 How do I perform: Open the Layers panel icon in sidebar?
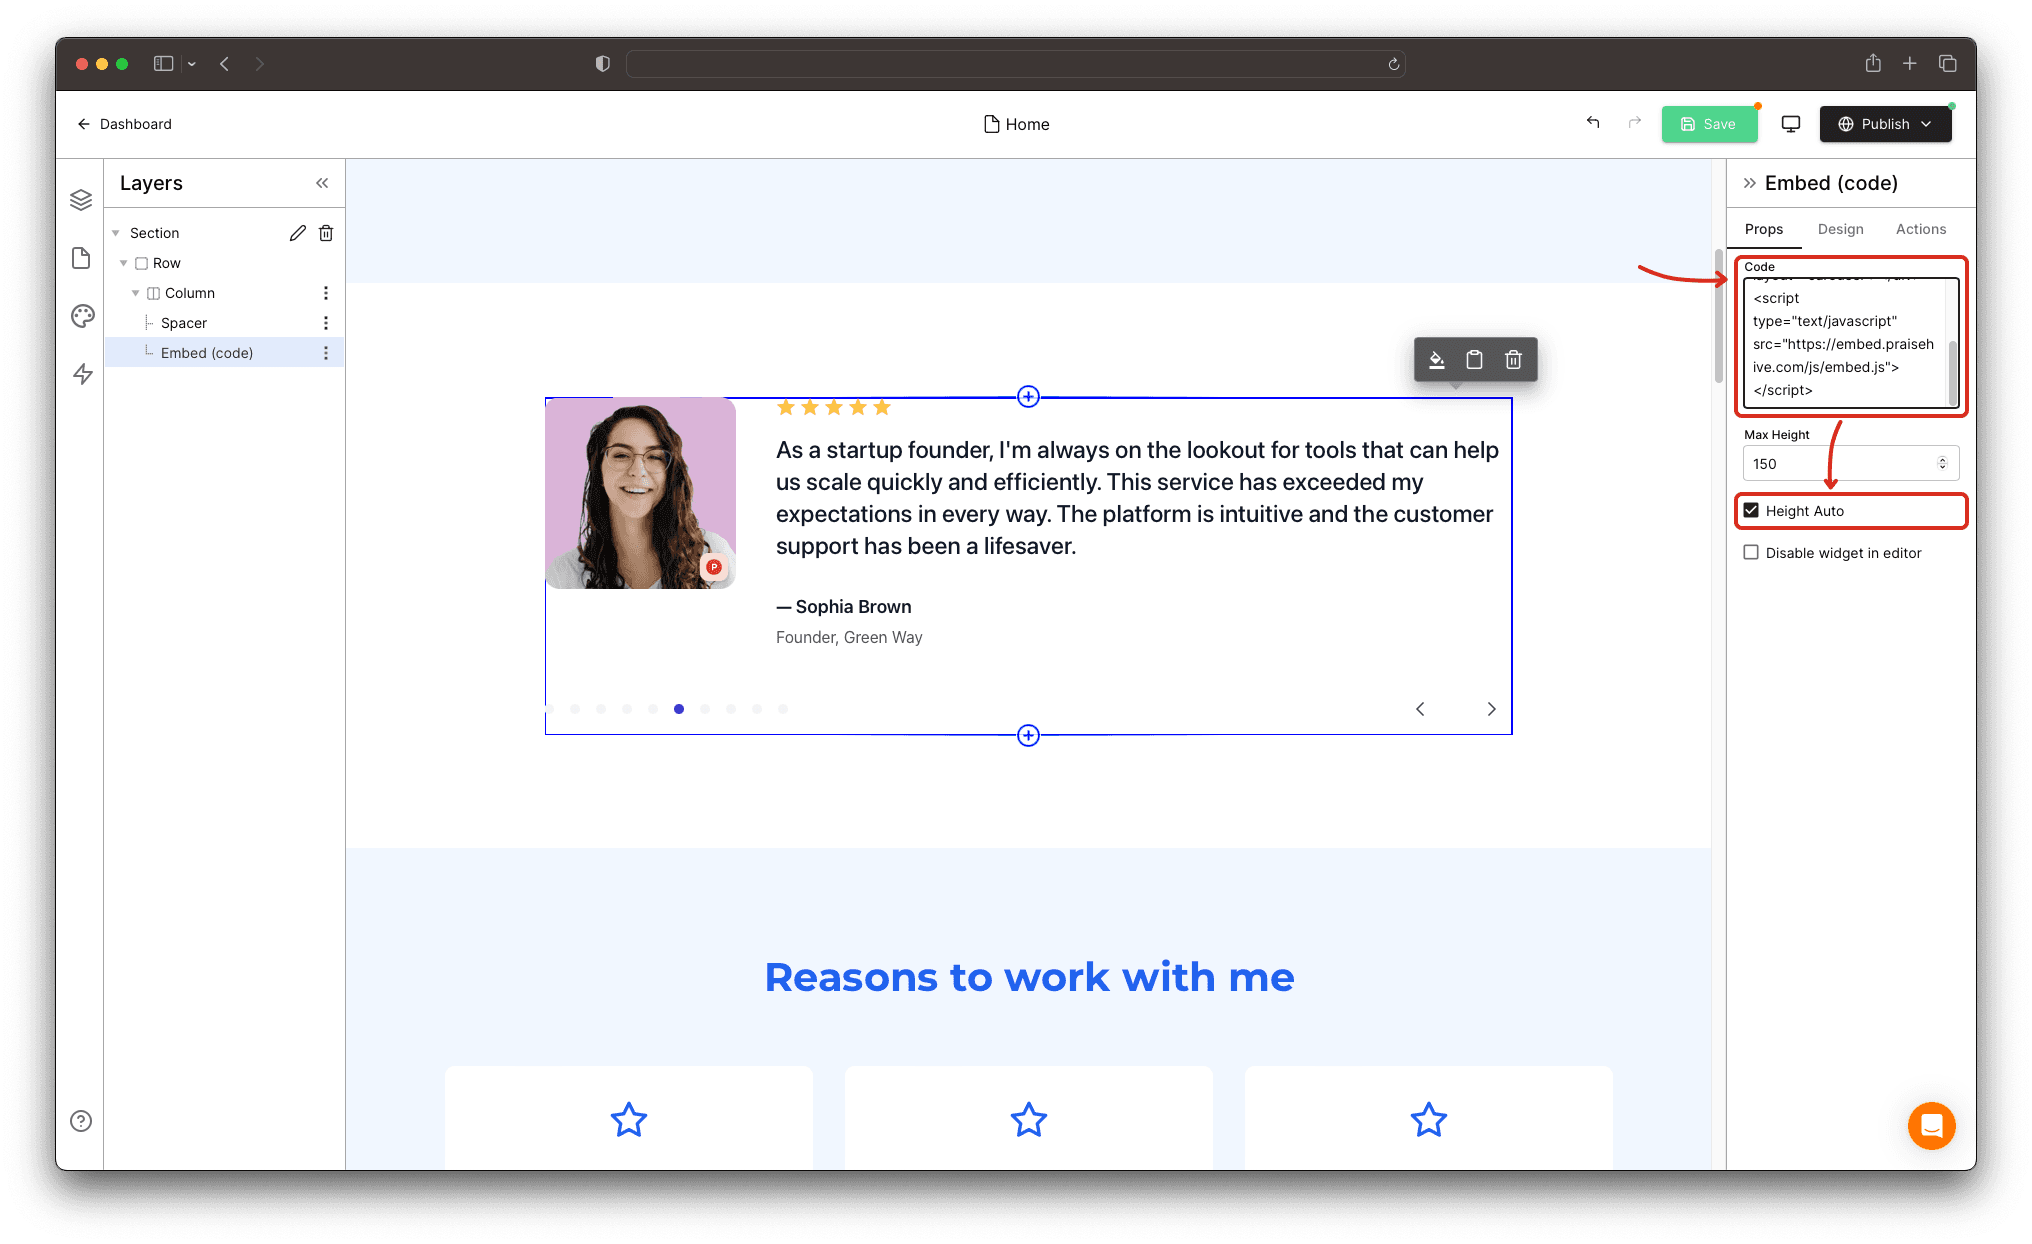point(81,200)
